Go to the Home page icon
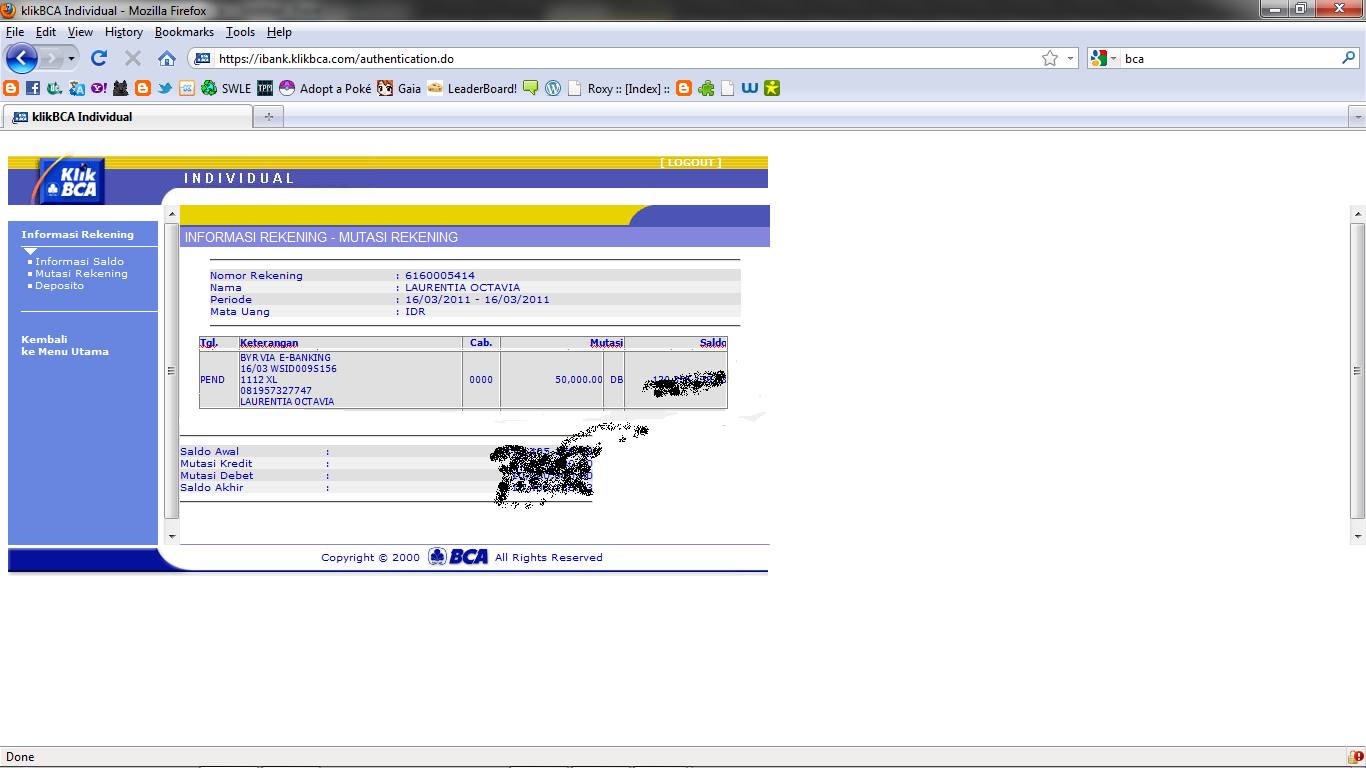The width and height of the screenshot is (1366, 768). [167, 58]
